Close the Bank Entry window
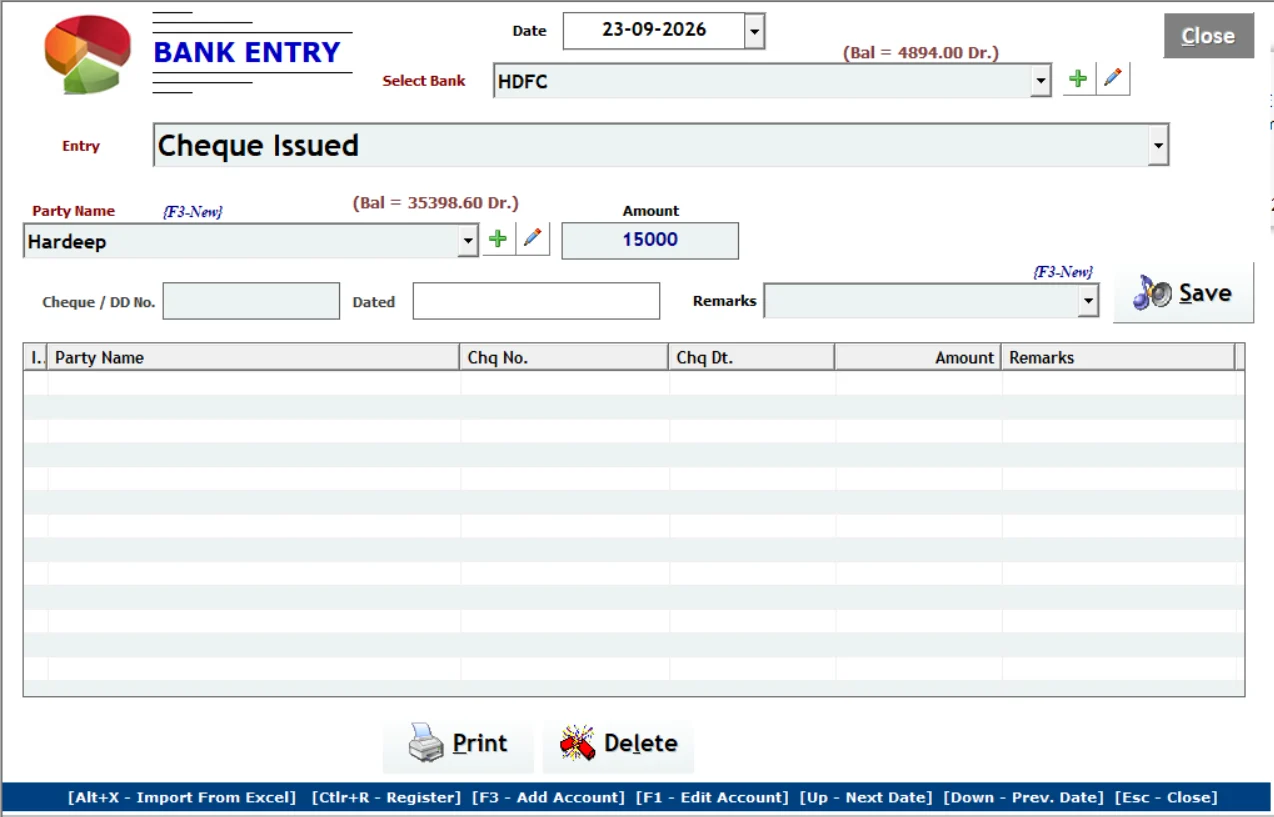 pyautogui.click(x=1208, y=36)
